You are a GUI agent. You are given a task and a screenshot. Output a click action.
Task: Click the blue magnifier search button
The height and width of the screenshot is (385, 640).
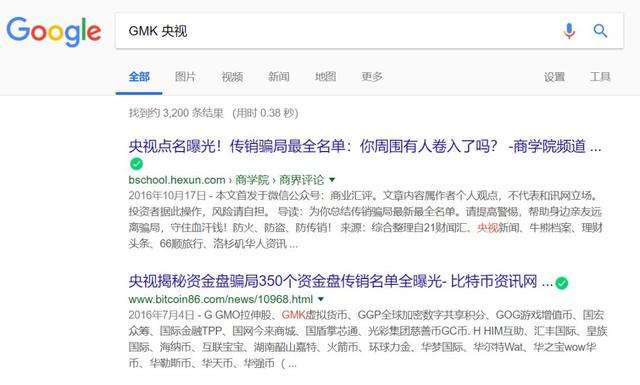[600, 31]
